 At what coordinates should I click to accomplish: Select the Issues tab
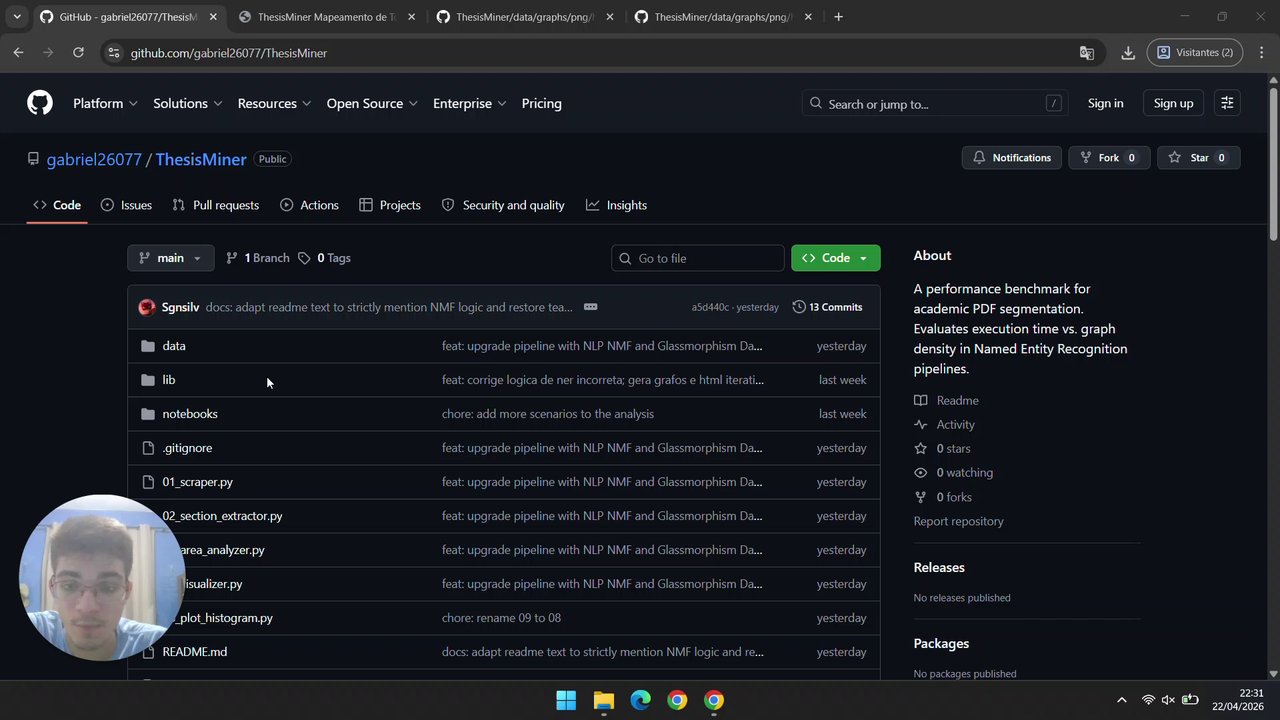point(126,205)
